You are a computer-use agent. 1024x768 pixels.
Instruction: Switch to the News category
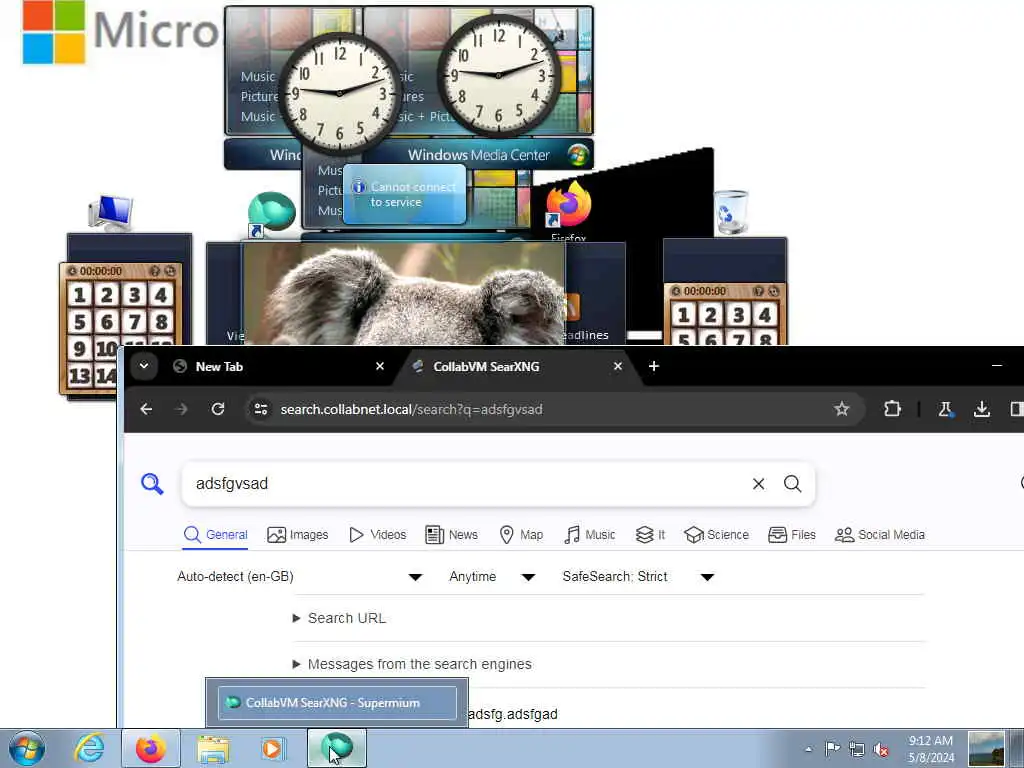click(451, 535)
